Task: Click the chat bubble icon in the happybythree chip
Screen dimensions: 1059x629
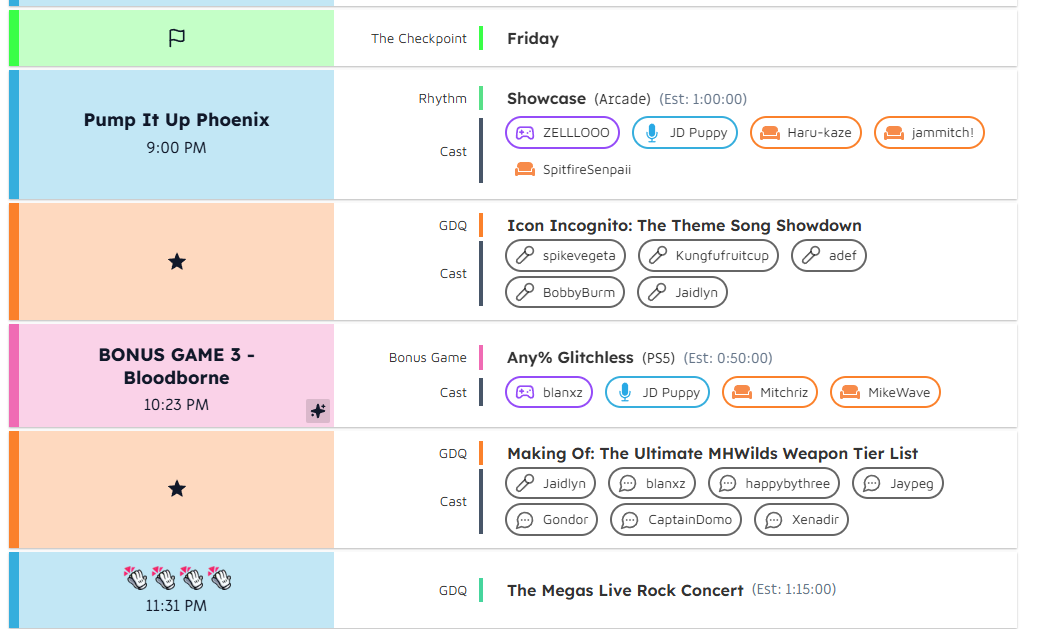Action: pyautogui.click(x=727, y=484)
